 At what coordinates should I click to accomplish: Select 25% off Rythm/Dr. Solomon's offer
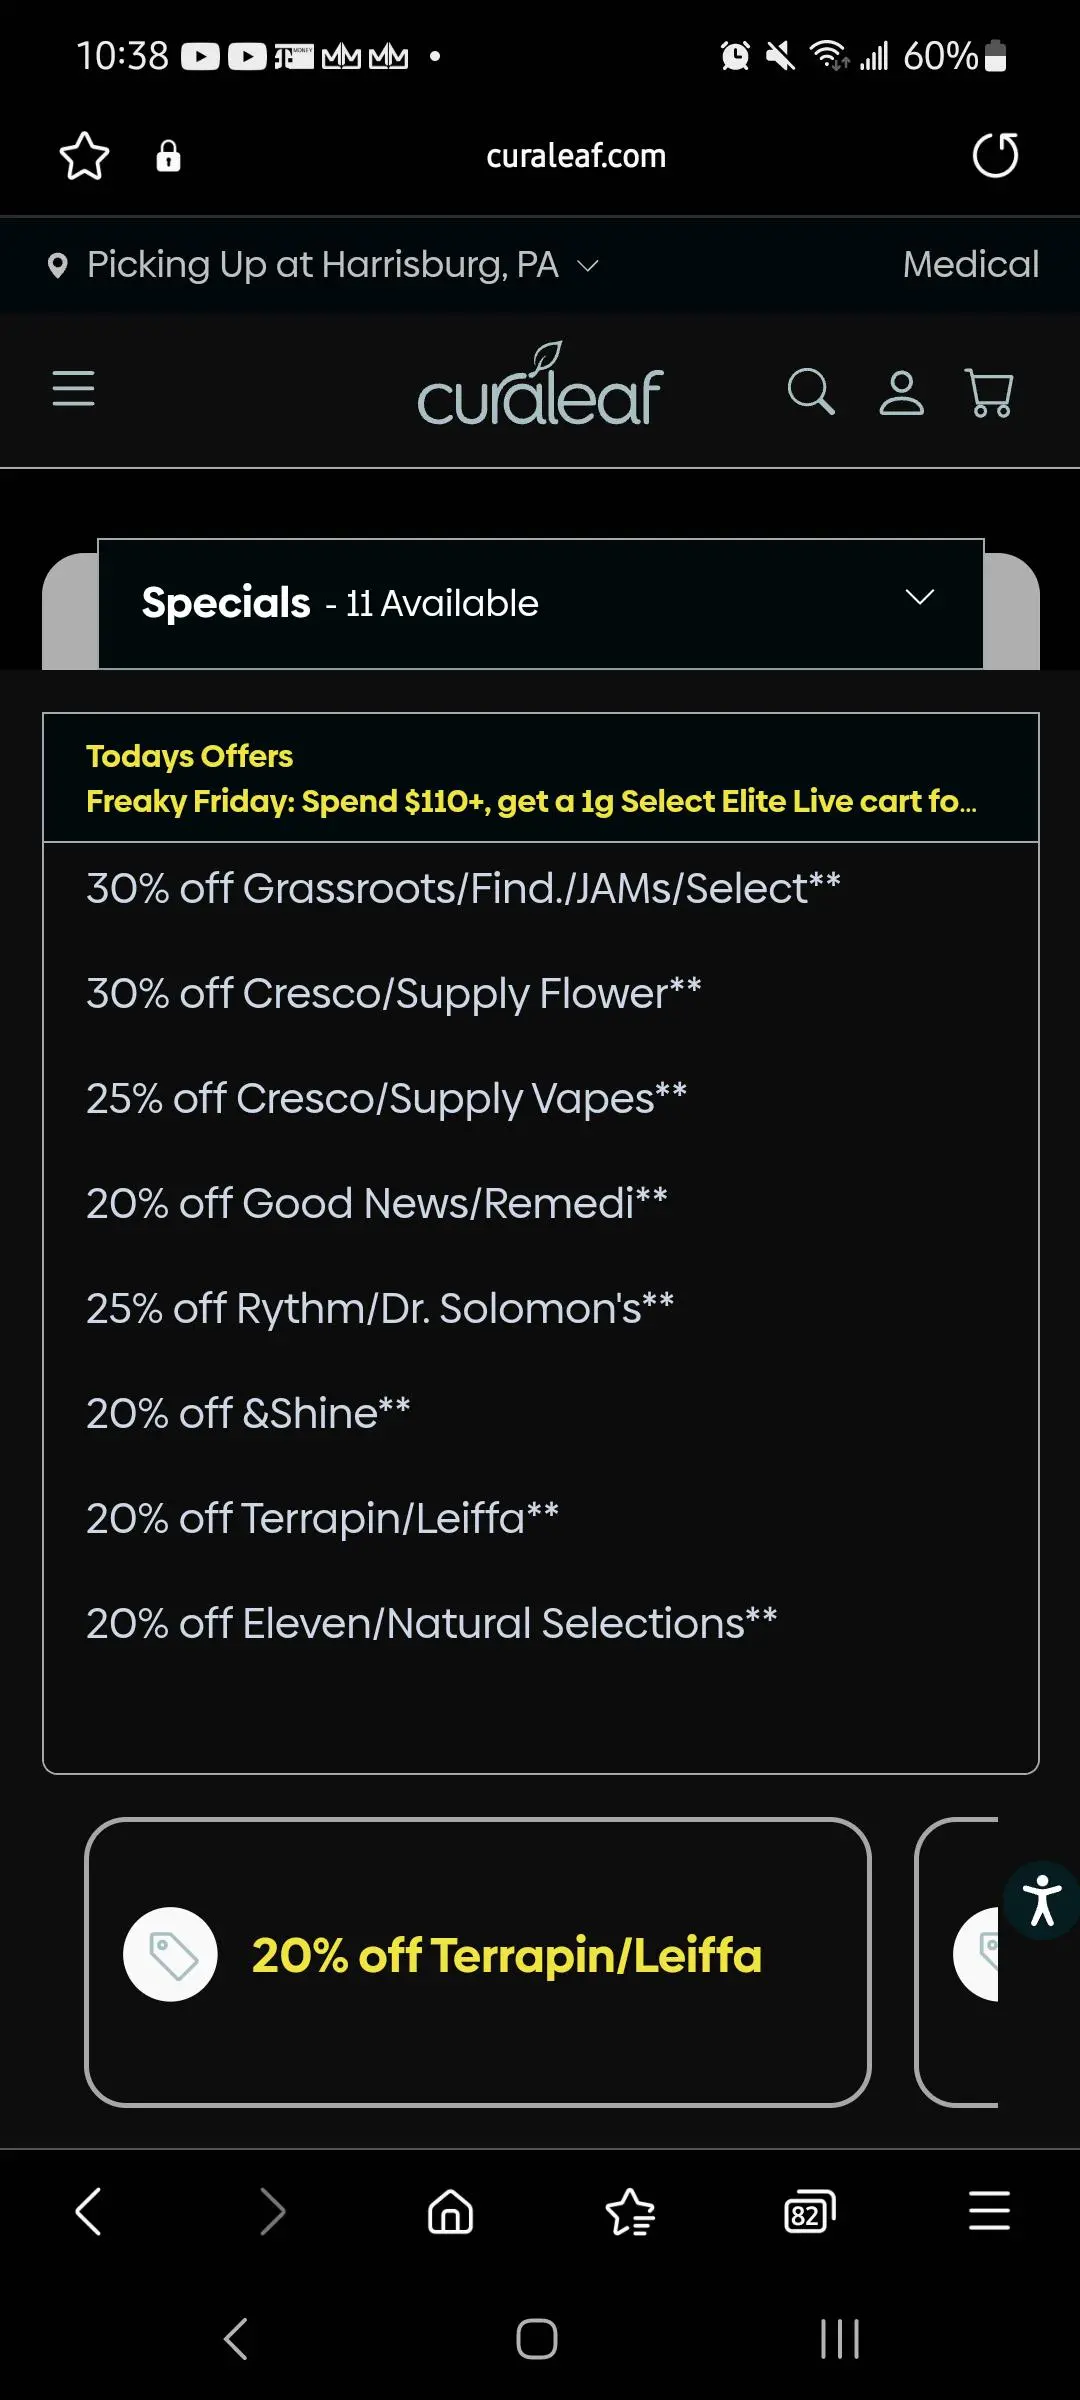click(x=380, y=1309)
